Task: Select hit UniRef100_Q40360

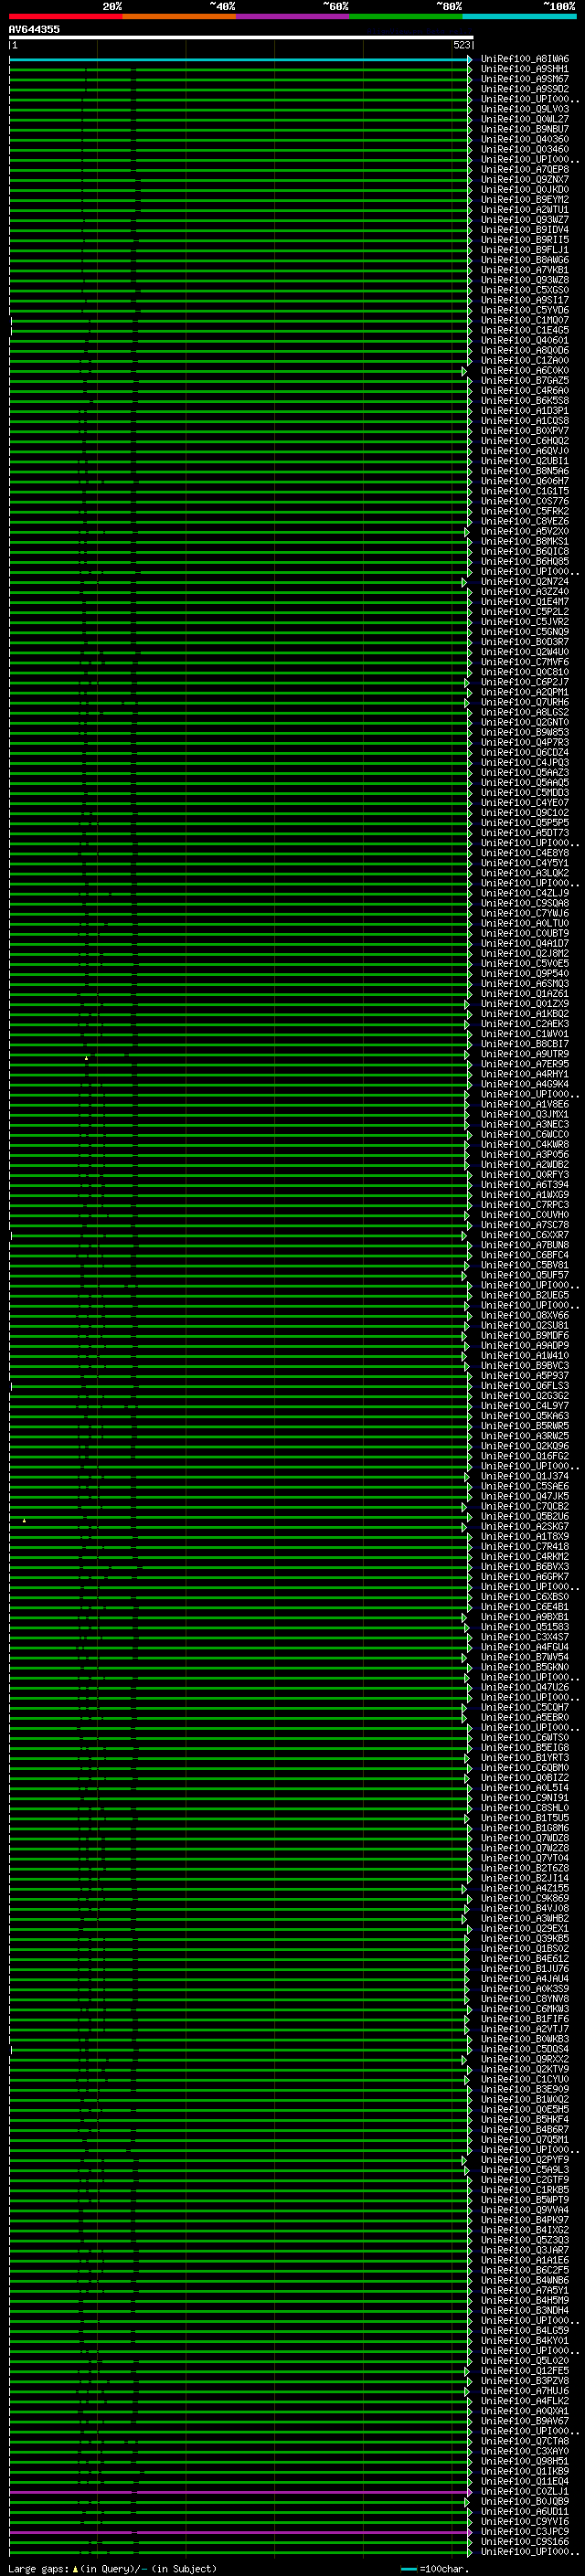Action: pos(525,139)
